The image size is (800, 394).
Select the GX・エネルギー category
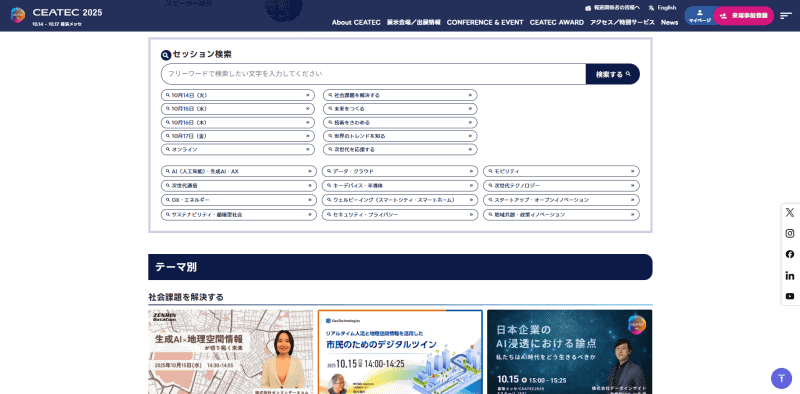[239, 200]
